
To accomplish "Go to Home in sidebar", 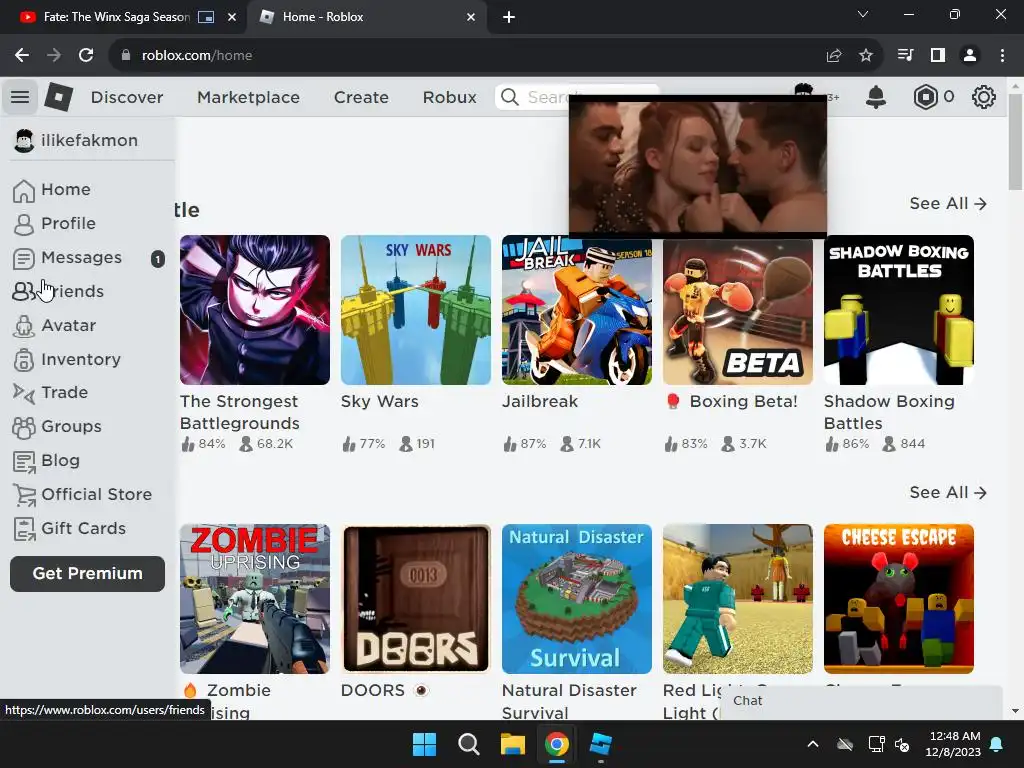I will tap(52, 189).
